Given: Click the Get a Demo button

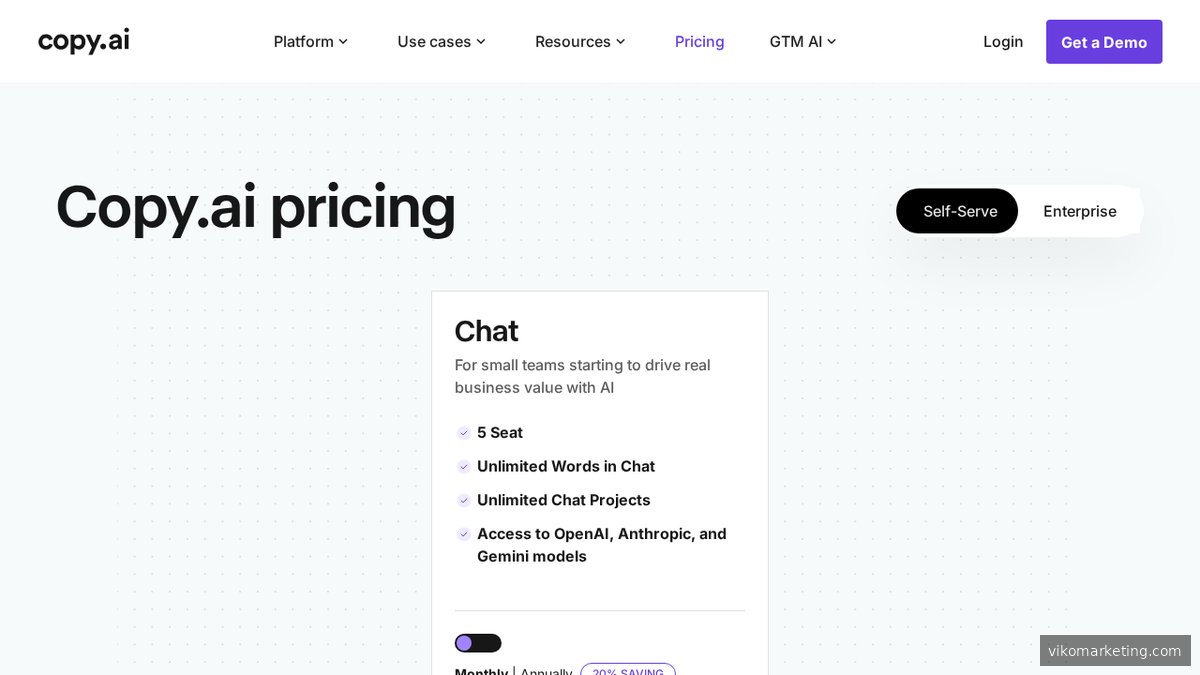Looking at the screenshot, I should click(1104, 42).
